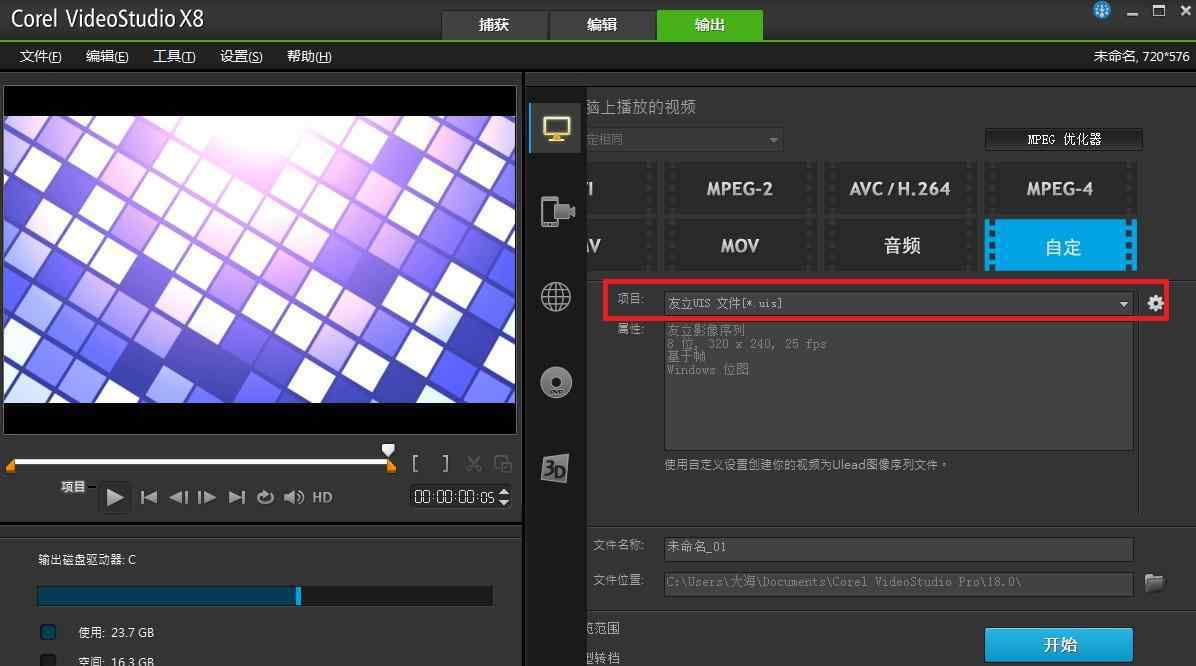Click the preview scrubber playhead handle
Viewport: 1196px width, 666px height.
point(388,449)
